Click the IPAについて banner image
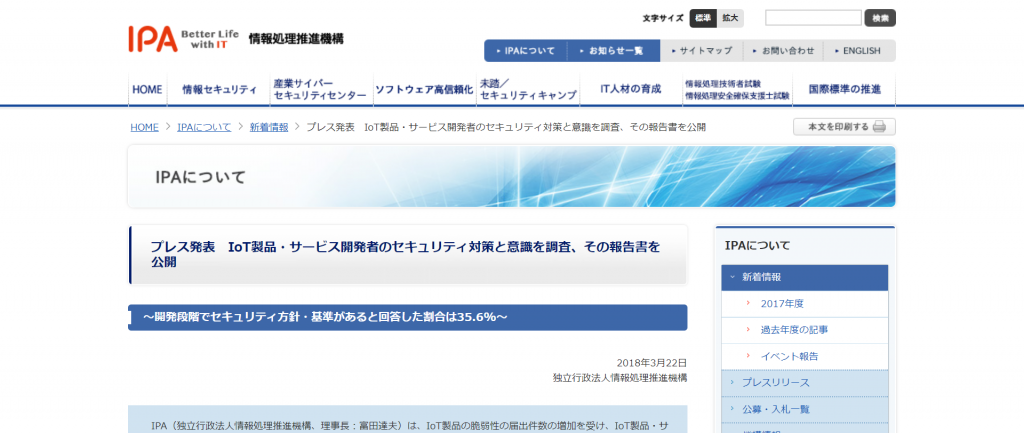Viewport: 1024px width, 433px height. 511,176
